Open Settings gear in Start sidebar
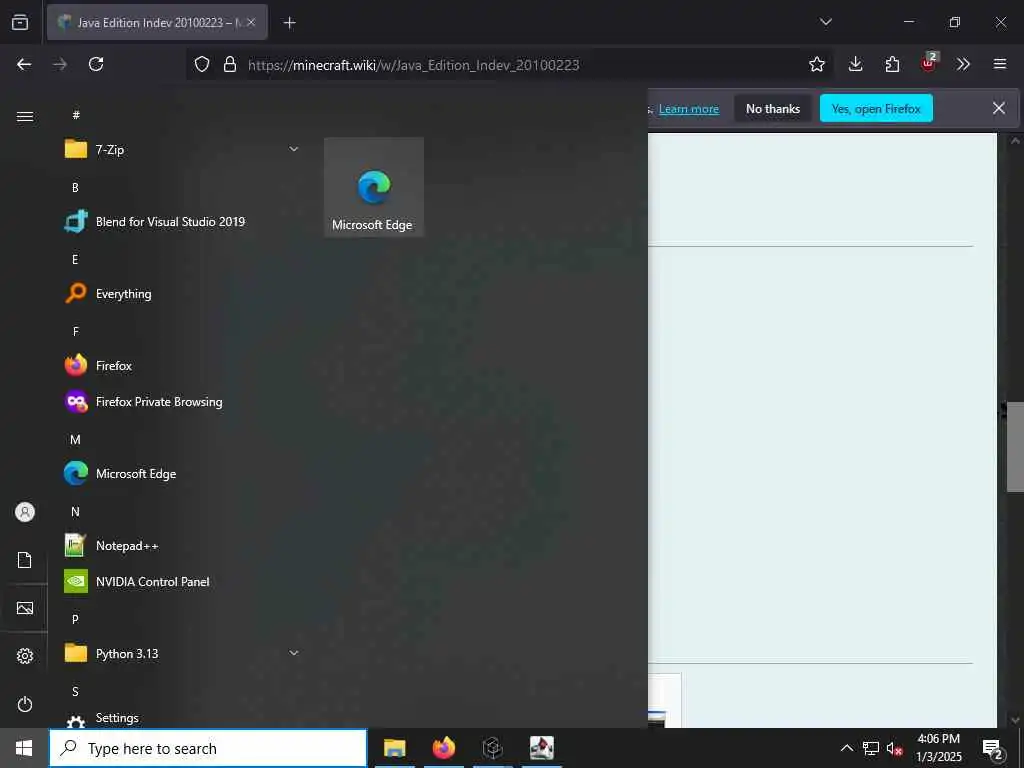 click(x=25, y=656)
